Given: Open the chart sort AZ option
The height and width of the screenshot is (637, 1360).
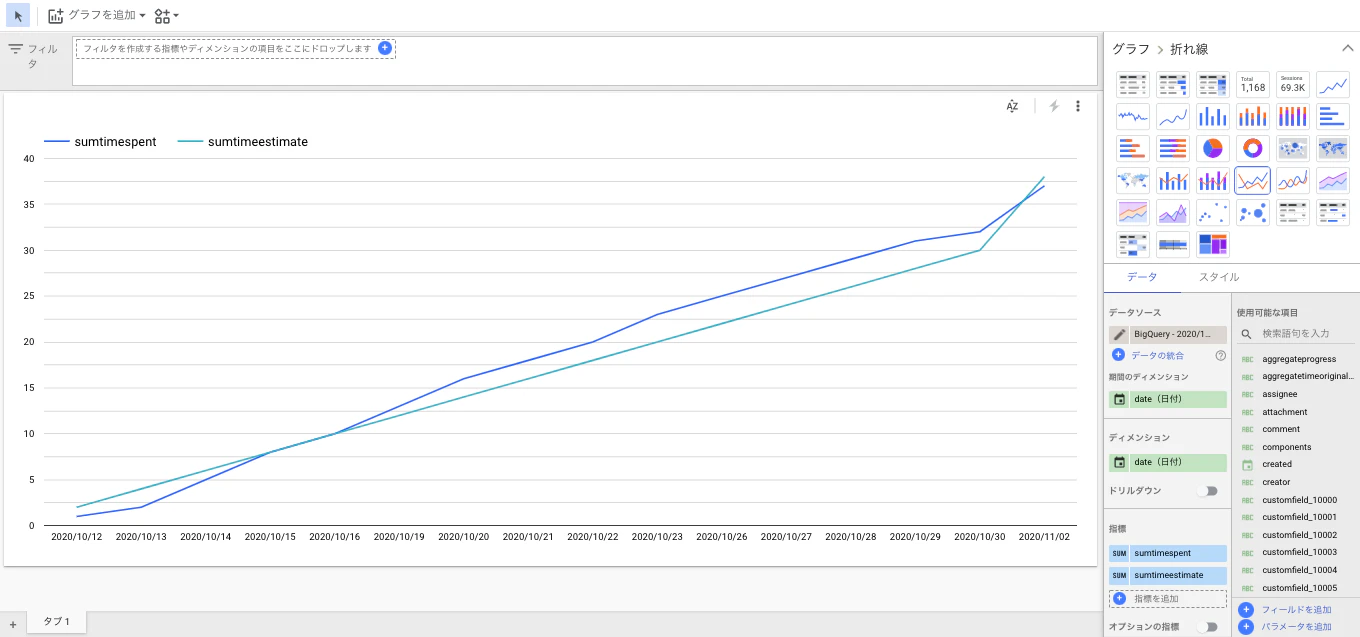Looking at the screenshot, I should click(1013, 106).
